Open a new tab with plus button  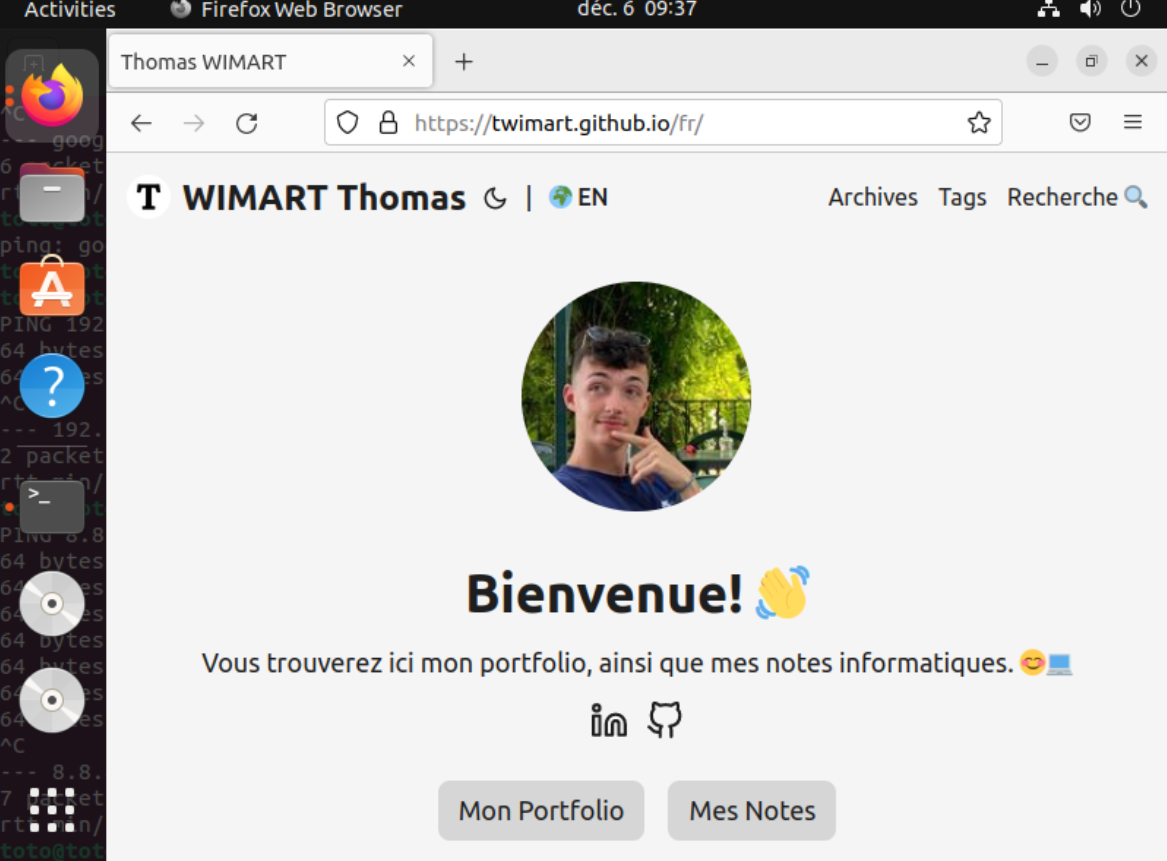(x=464, y=62)
